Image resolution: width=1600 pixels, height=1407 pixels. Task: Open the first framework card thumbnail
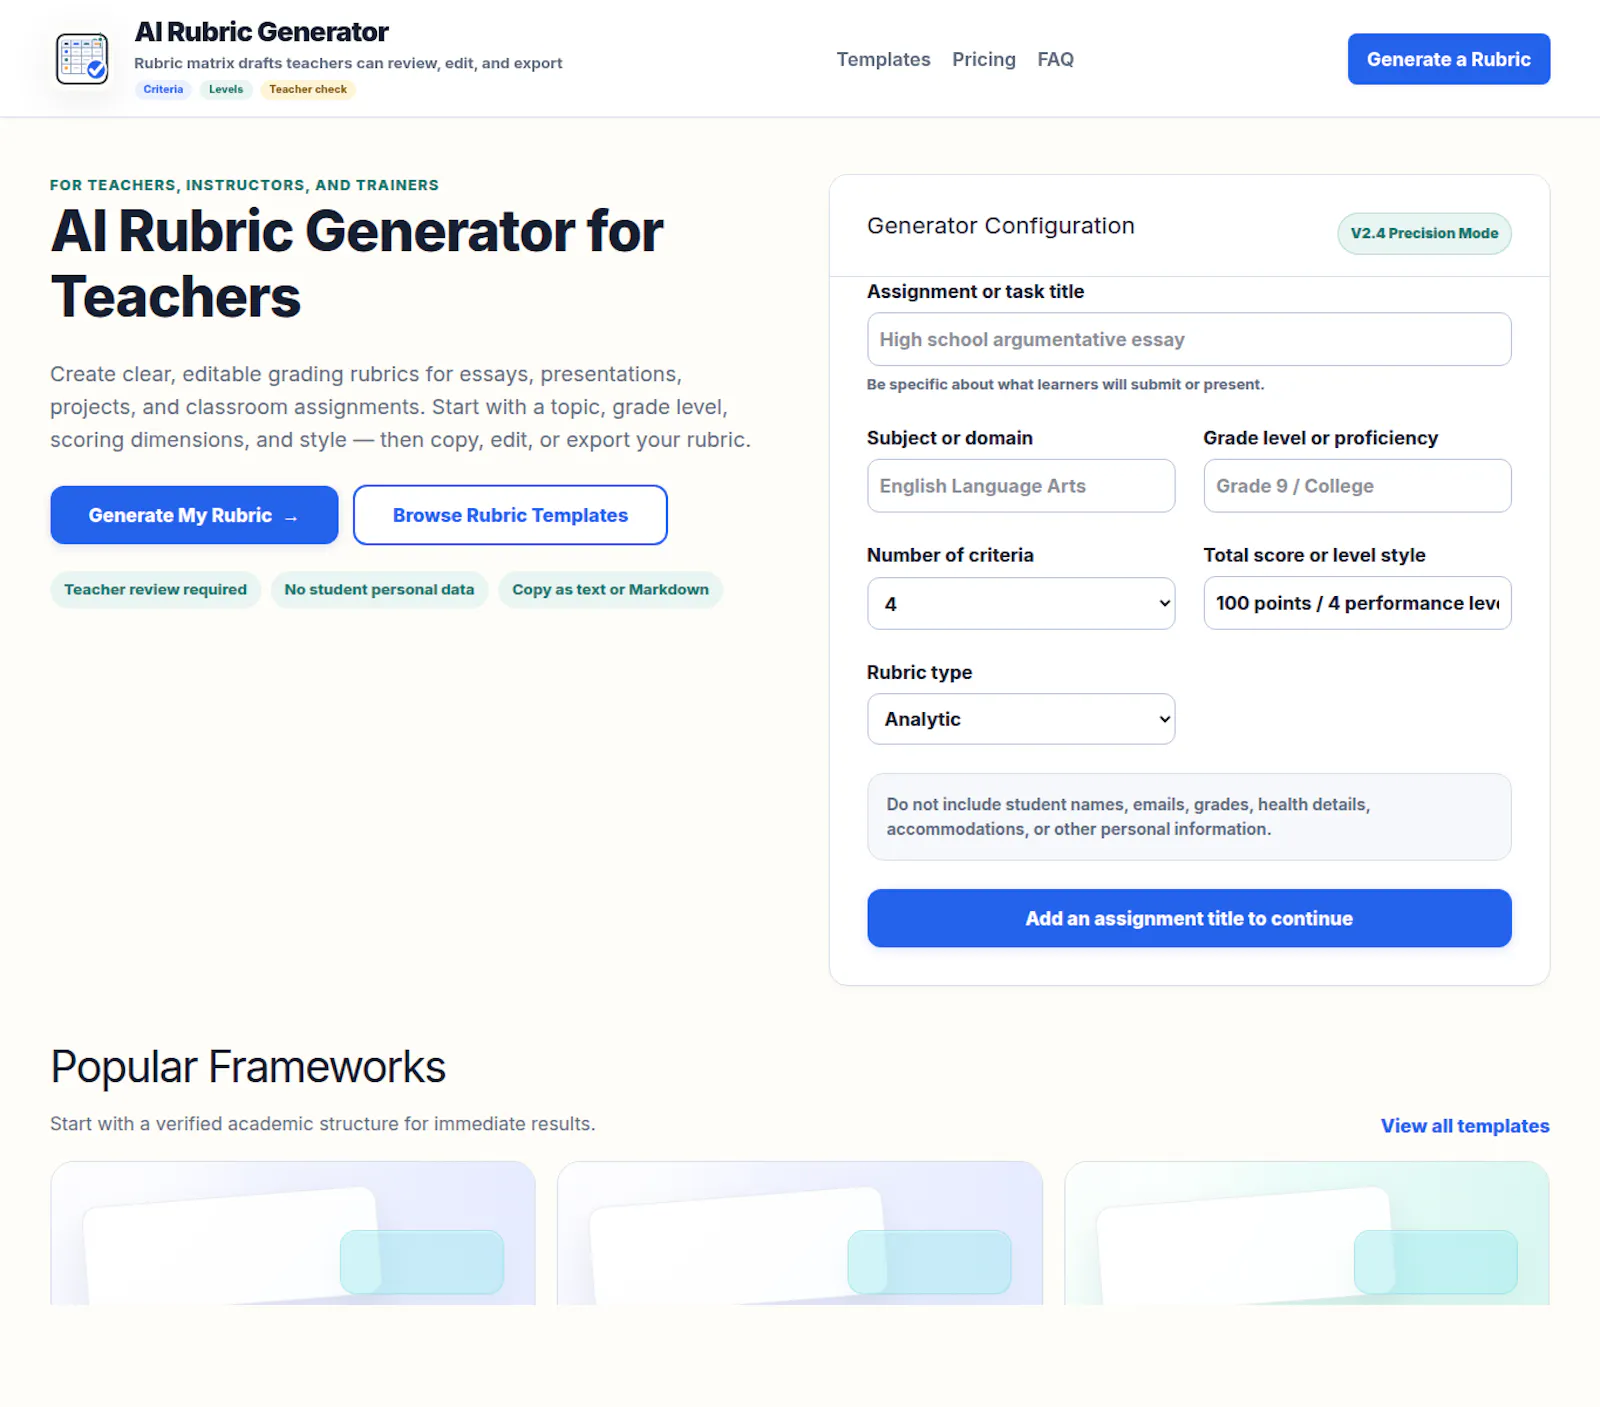(x=293, y=1233)
